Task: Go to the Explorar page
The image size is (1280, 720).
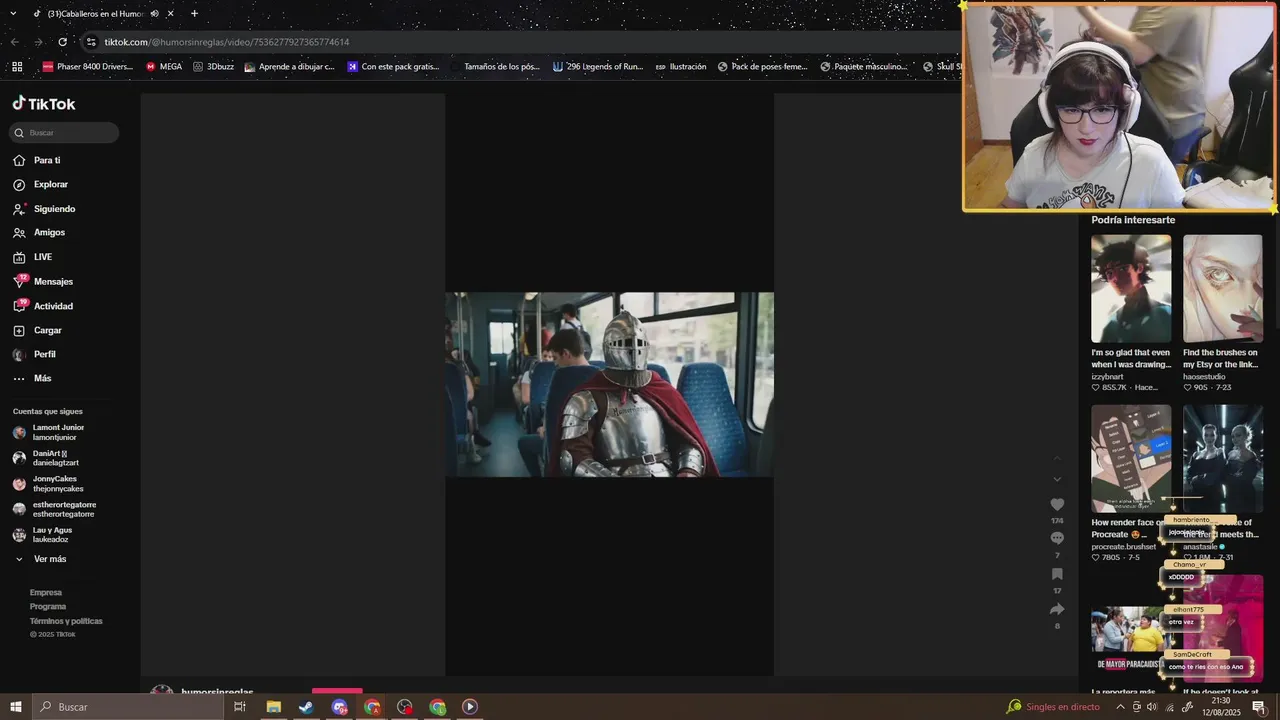Action: [41, 184]
